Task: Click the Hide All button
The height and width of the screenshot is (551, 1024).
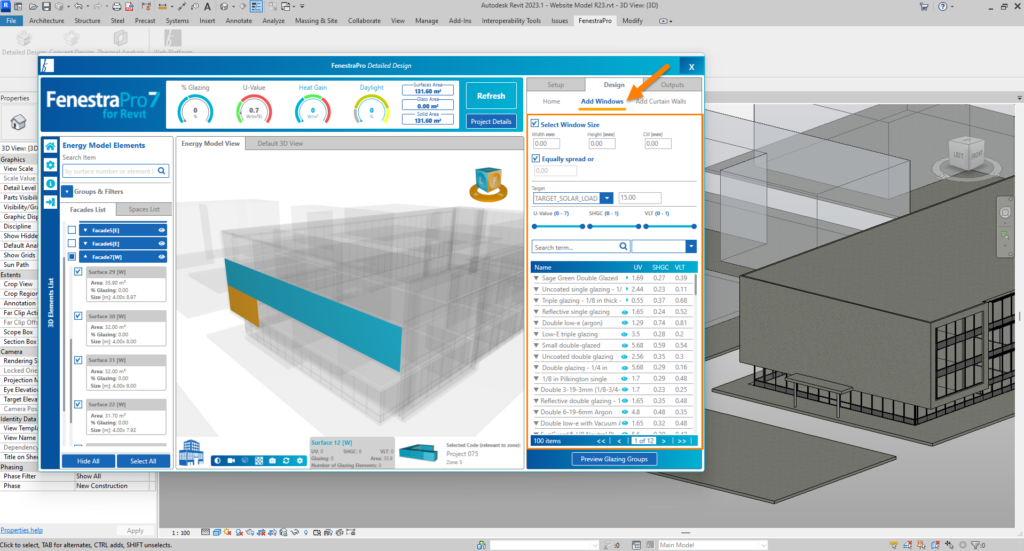Action: (x=88, y=461)
